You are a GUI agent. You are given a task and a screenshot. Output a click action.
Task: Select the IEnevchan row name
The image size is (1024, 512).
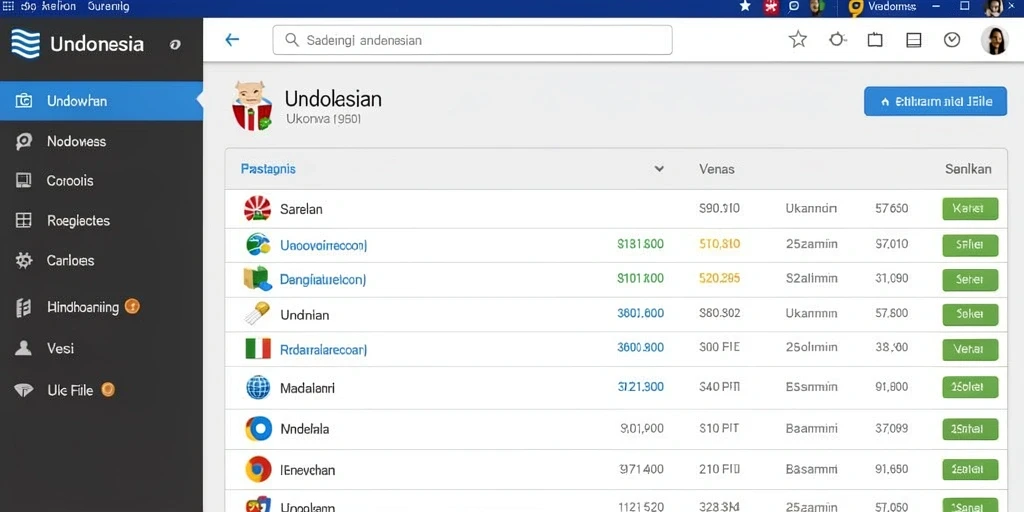(307, 470)
